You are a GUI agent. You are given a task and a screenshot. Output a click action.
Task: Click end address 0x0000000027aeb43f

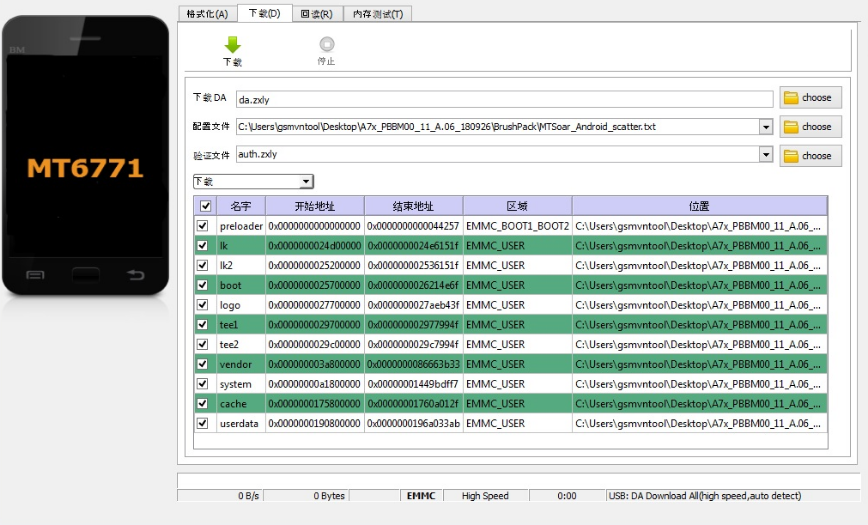pos(414,305)
